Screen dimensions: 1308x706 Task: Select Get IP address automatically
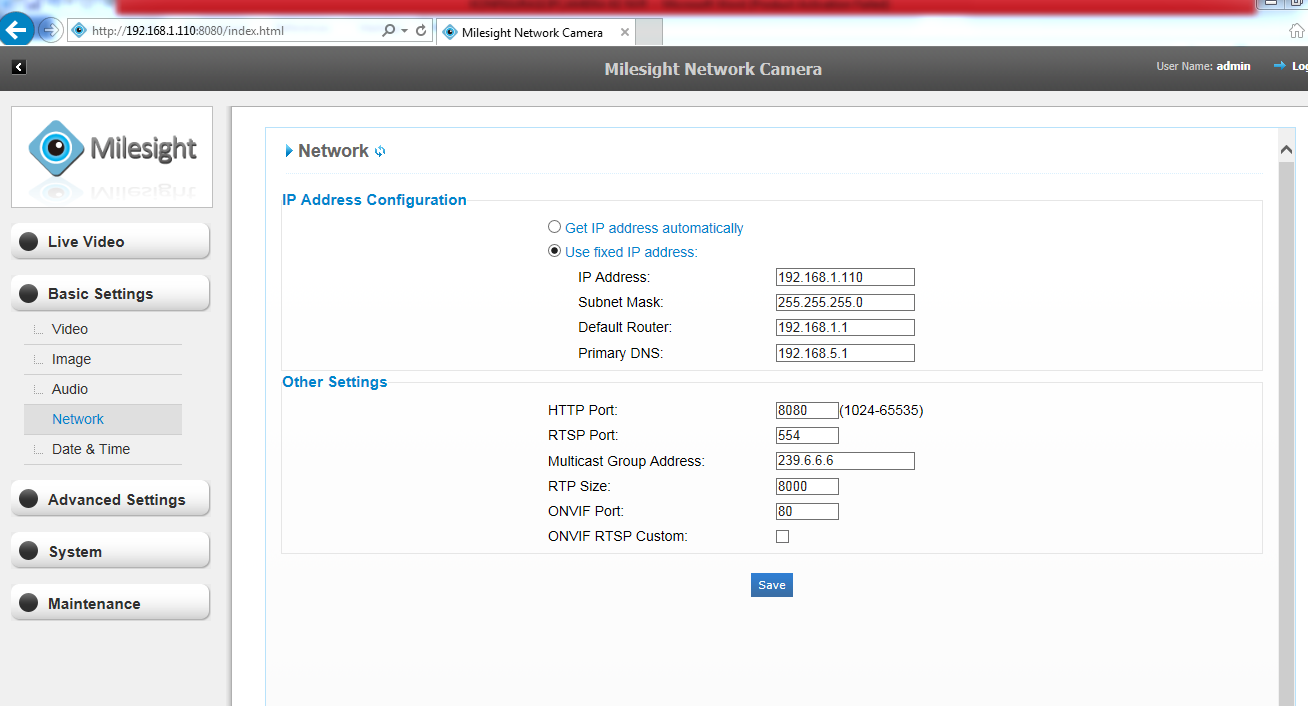click(554, 227)
